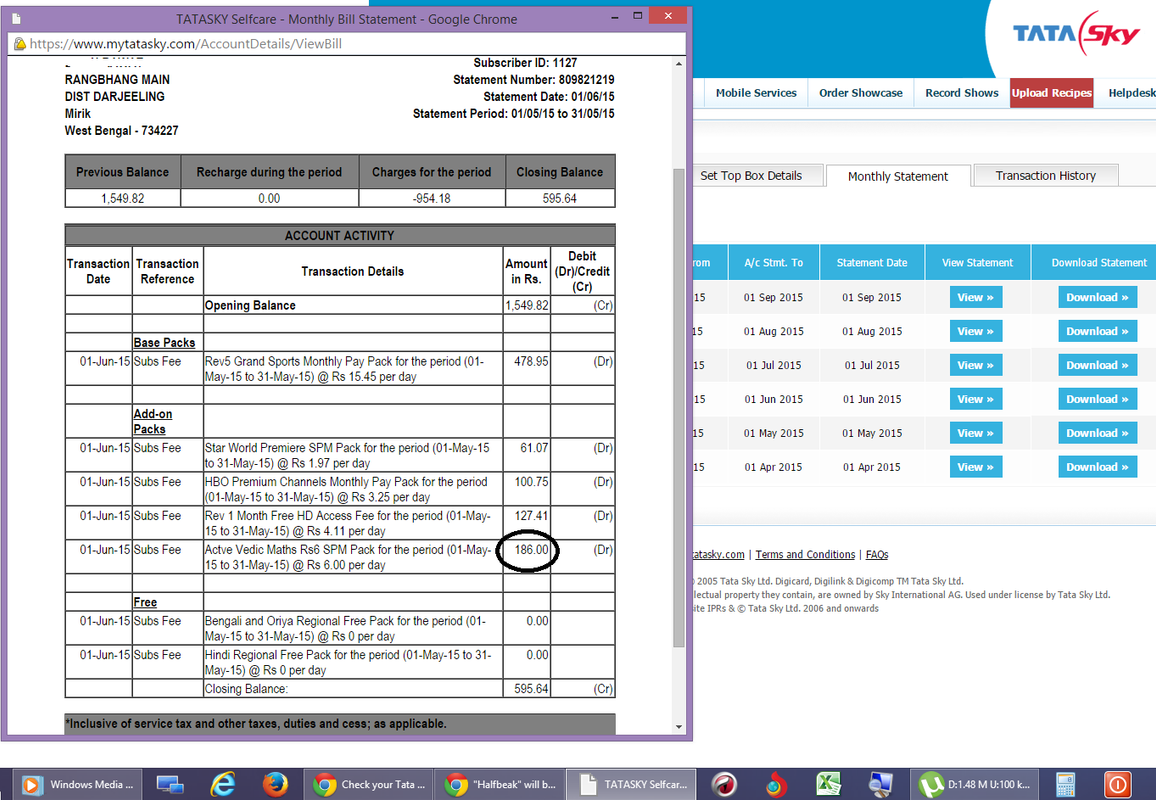The width and height of the screenshot is (1156, 800).
Task: Click the secure page icon in the address bar
Action: (x=20, y=44)
